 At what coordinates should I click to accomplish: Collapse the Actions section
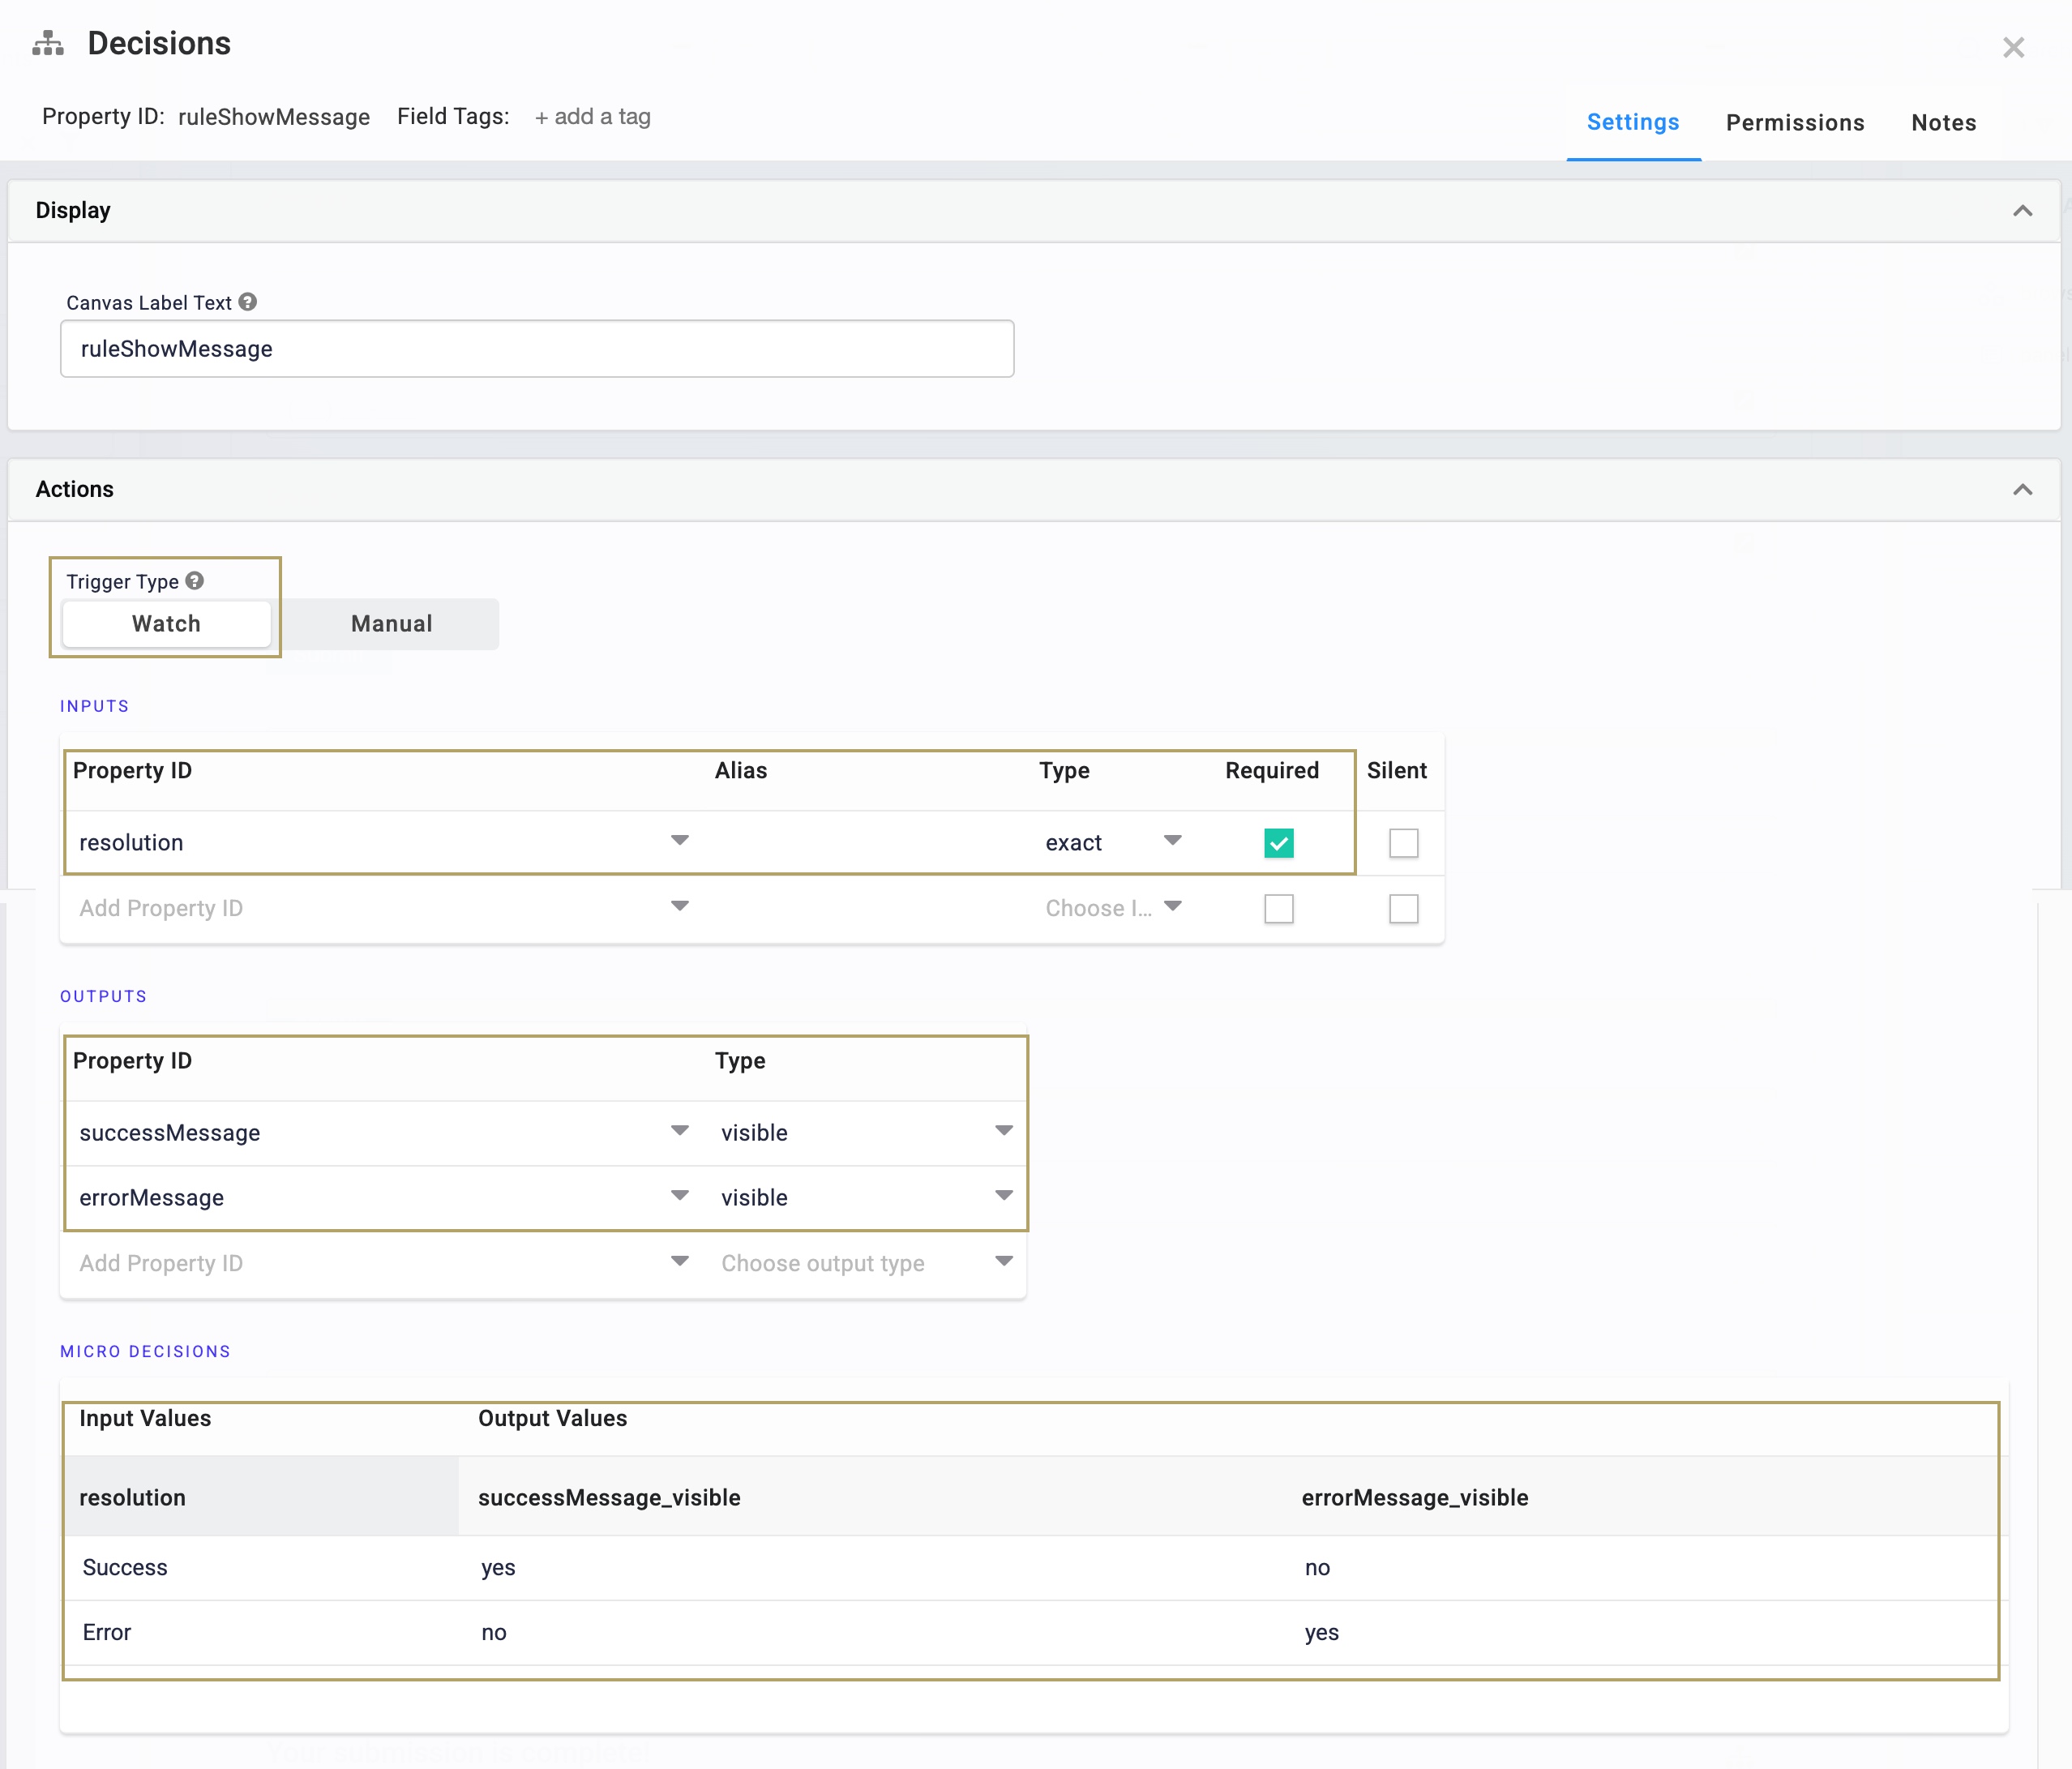2023,490
